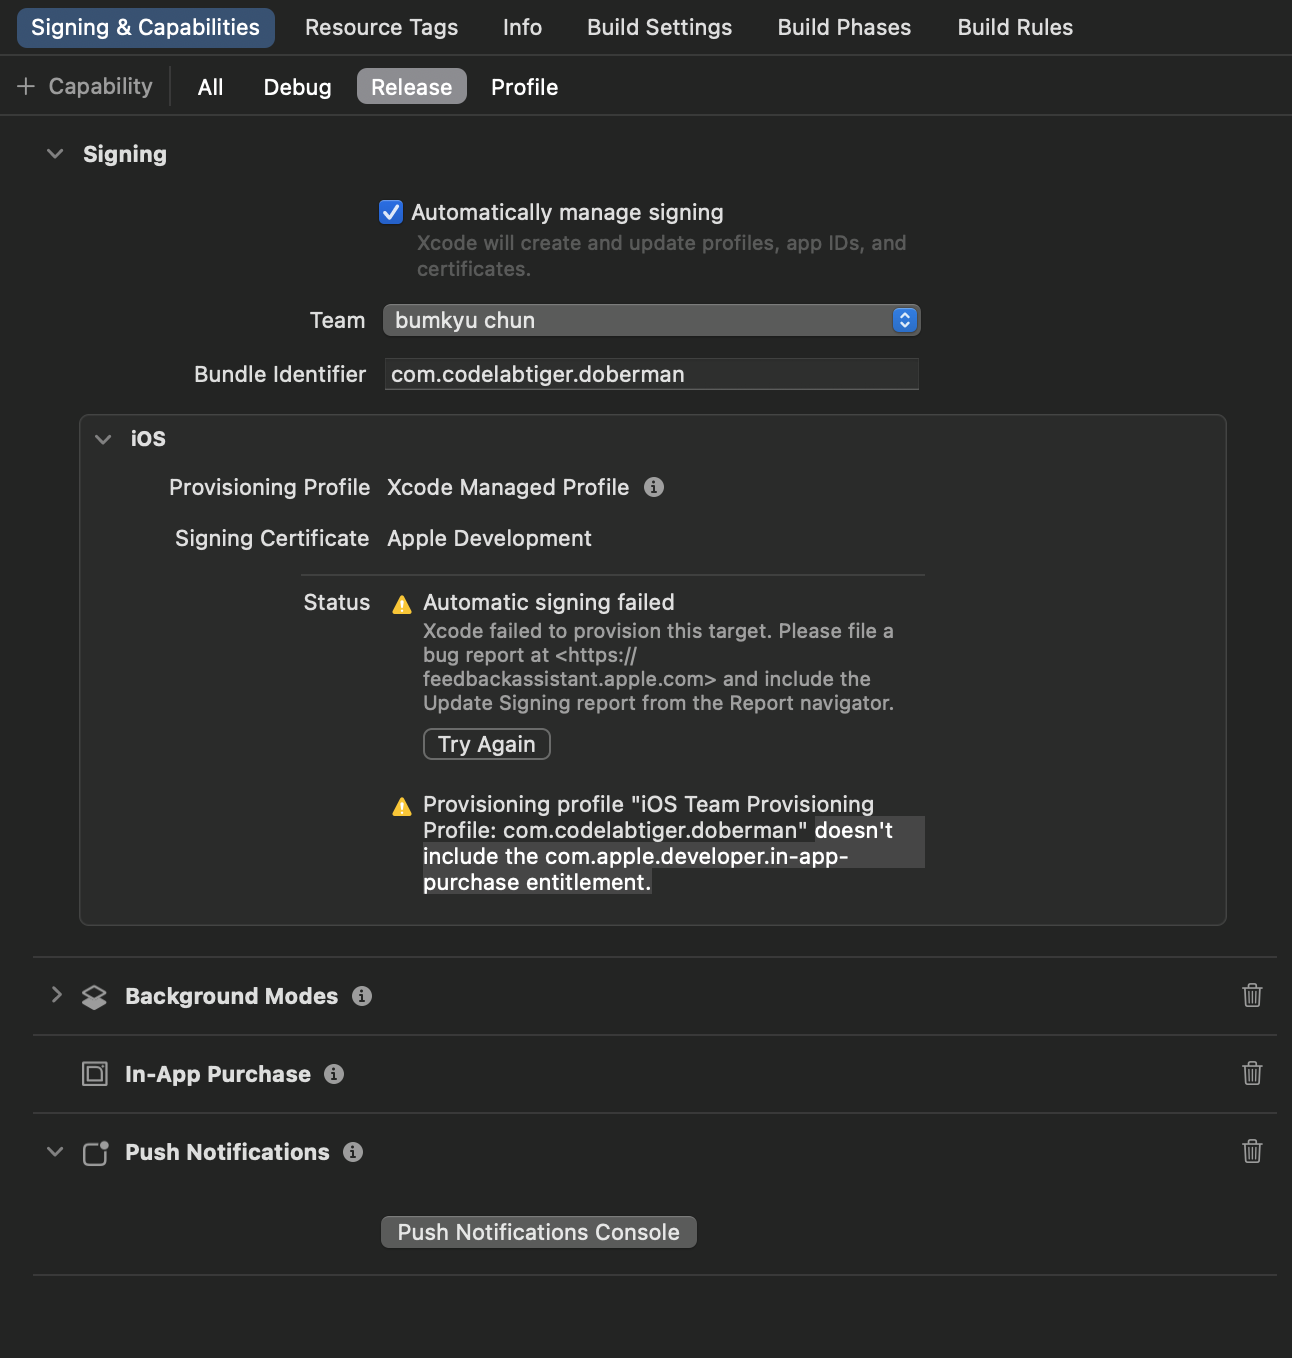Delete the Background Modes capability
This screenshot has width=1292, height=1358.
point(1252,995)
